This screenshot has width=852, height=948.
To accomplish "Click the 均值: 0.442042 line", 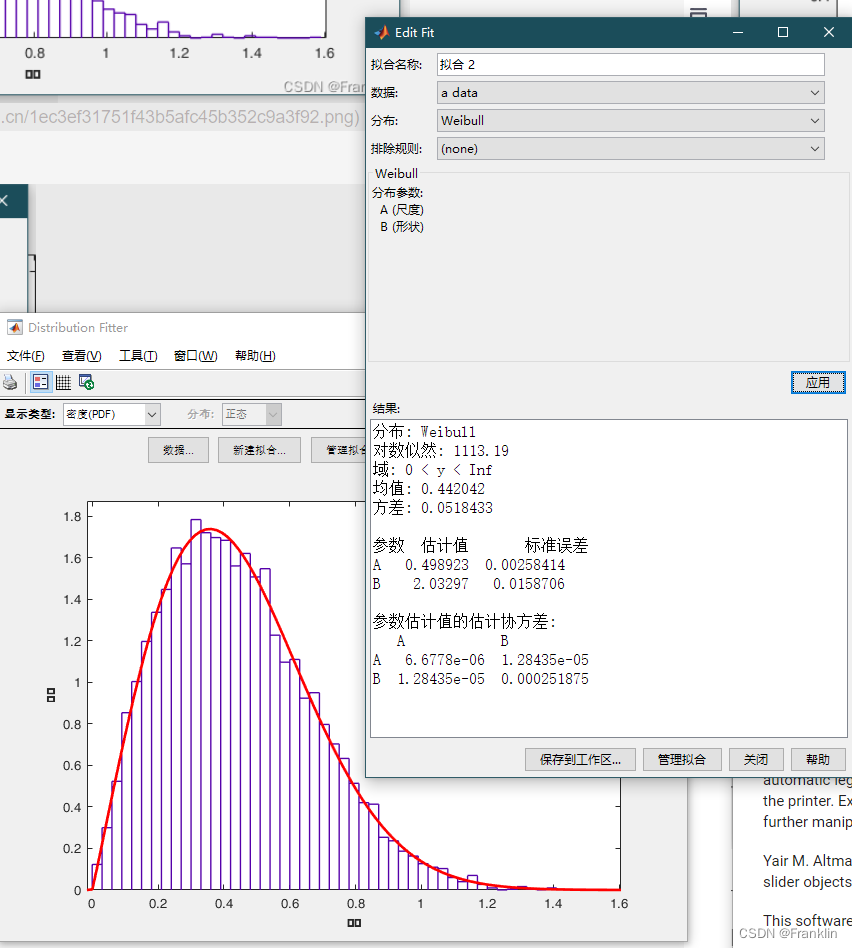I will pyautogui.click(x=429, y=489).
